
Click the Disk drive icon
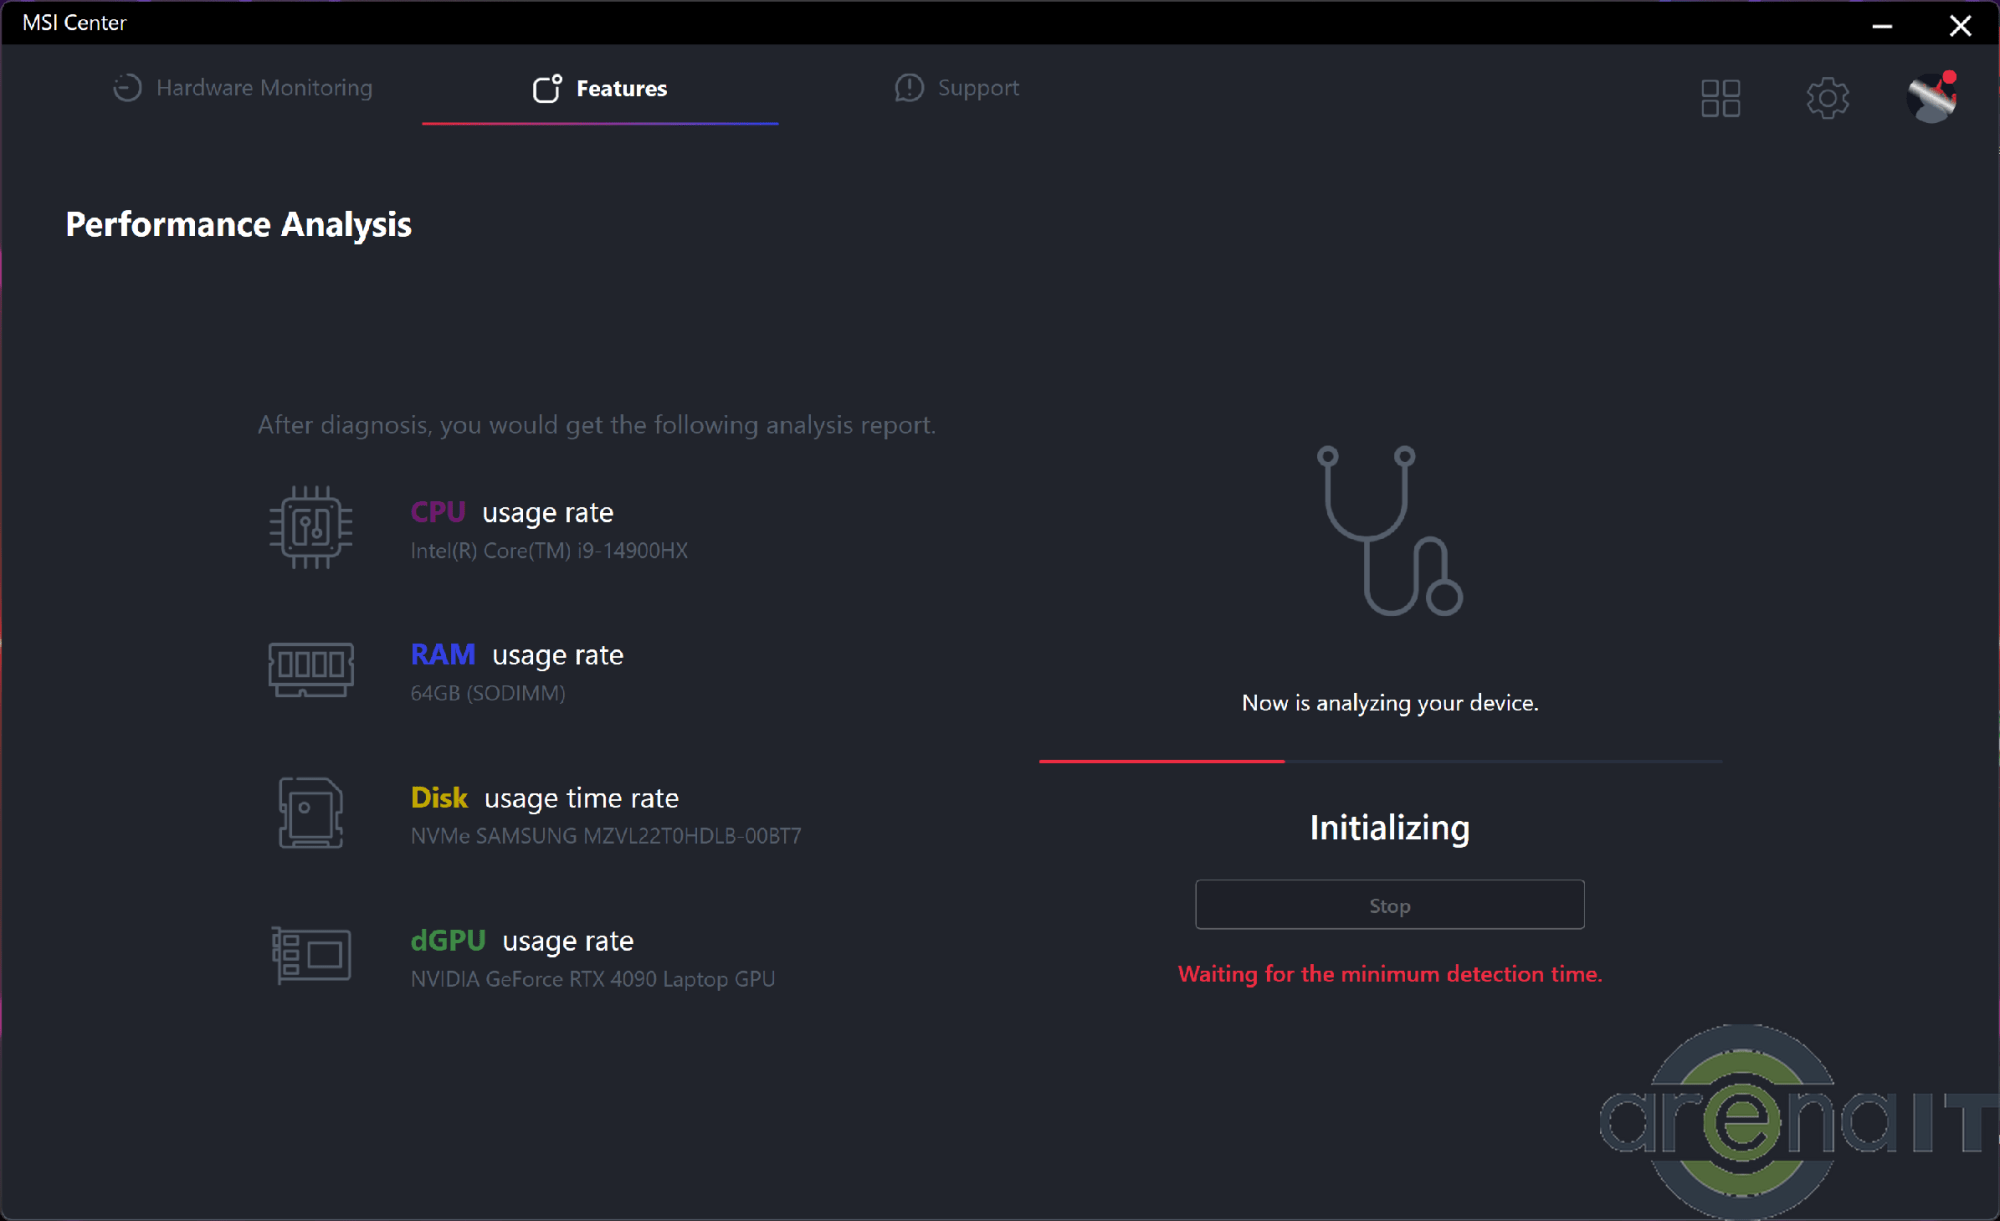pos(311,813)
